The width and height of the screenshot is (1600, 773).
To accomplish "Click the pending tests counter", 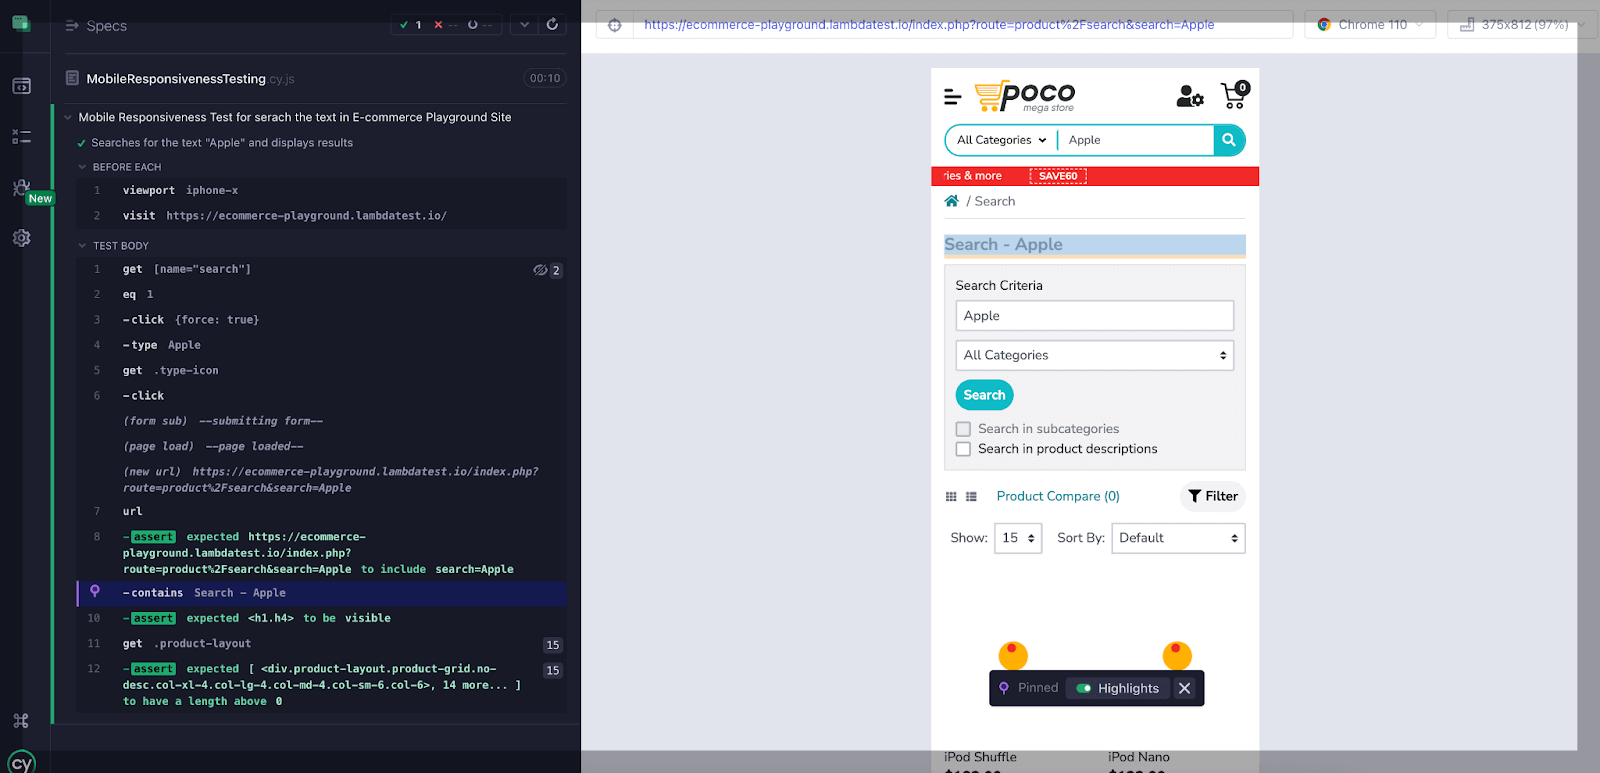I will [x=480, y=25].
